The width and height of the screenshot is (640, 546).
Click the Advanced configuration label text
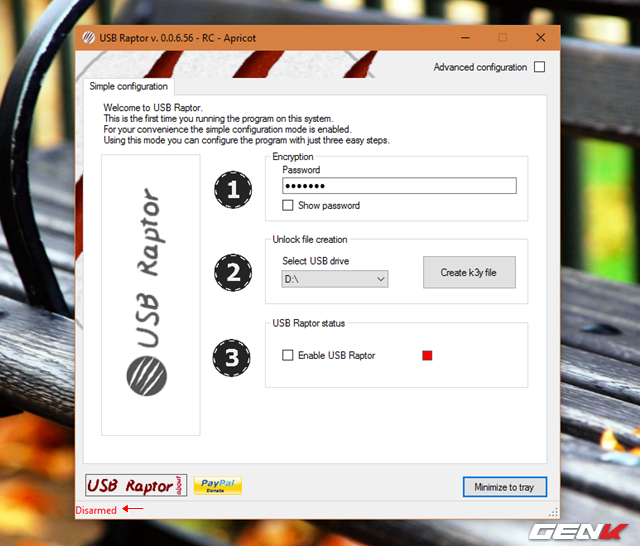coord(480,67)
